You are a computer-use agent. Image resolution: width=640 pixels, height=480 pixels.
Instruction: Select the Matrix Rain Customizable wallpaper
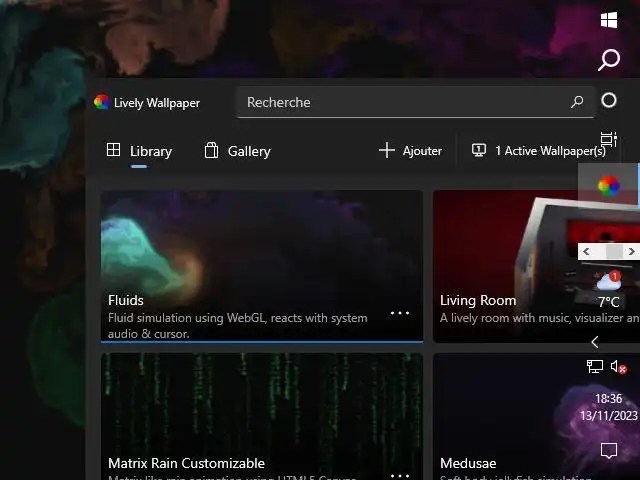click(262, 416)
